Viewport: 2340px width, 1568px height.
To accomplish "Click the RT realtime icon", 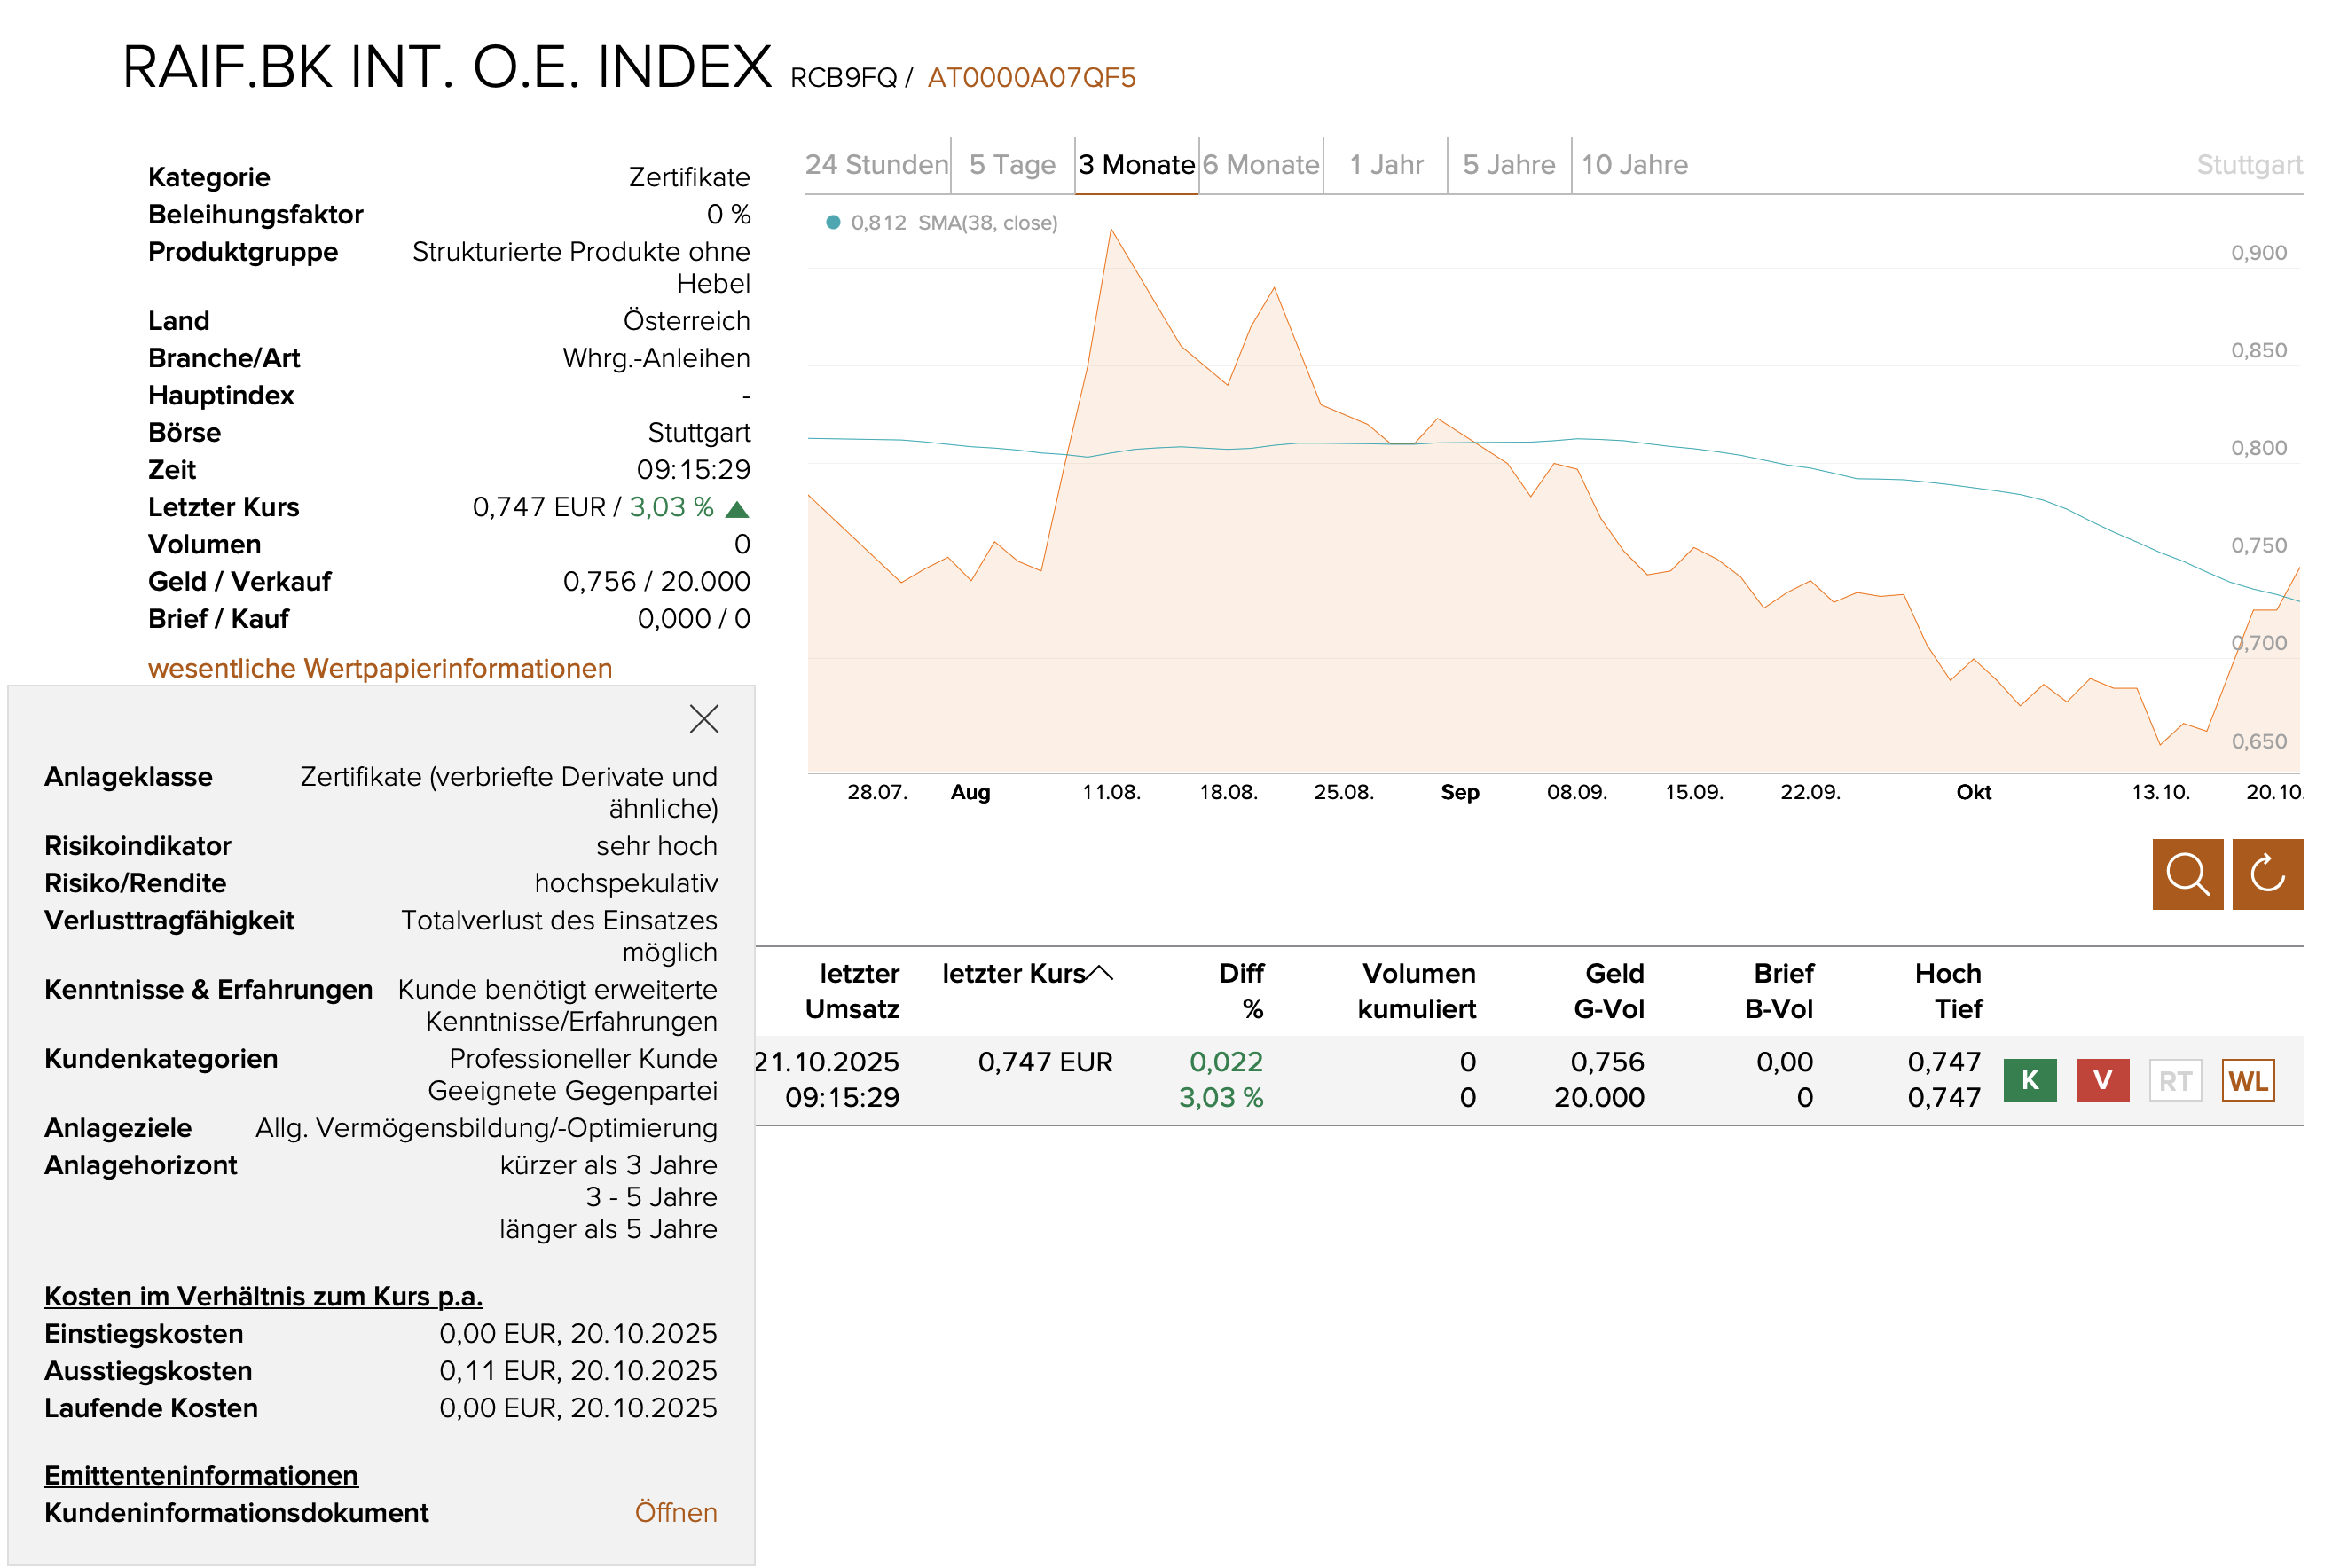I will [x=2174, y=1080].
